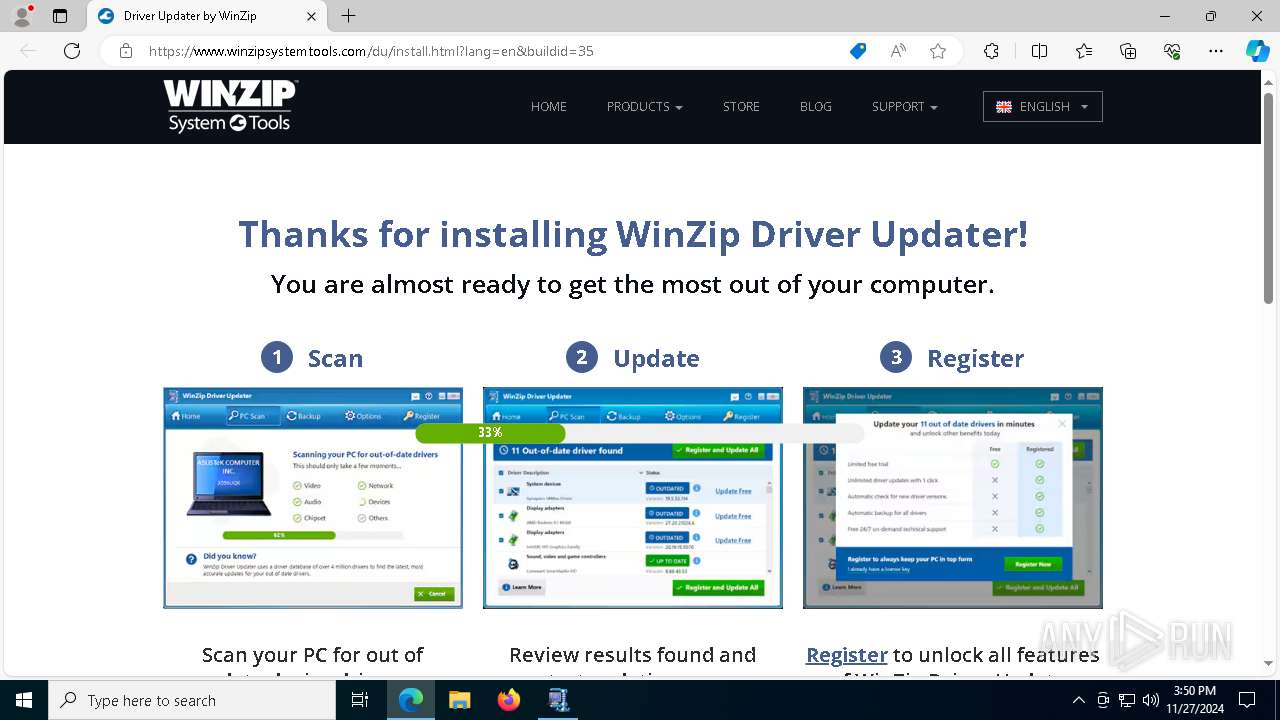Open a new browser tab
Screen dimensions: 1280x720
coord(348,16)
